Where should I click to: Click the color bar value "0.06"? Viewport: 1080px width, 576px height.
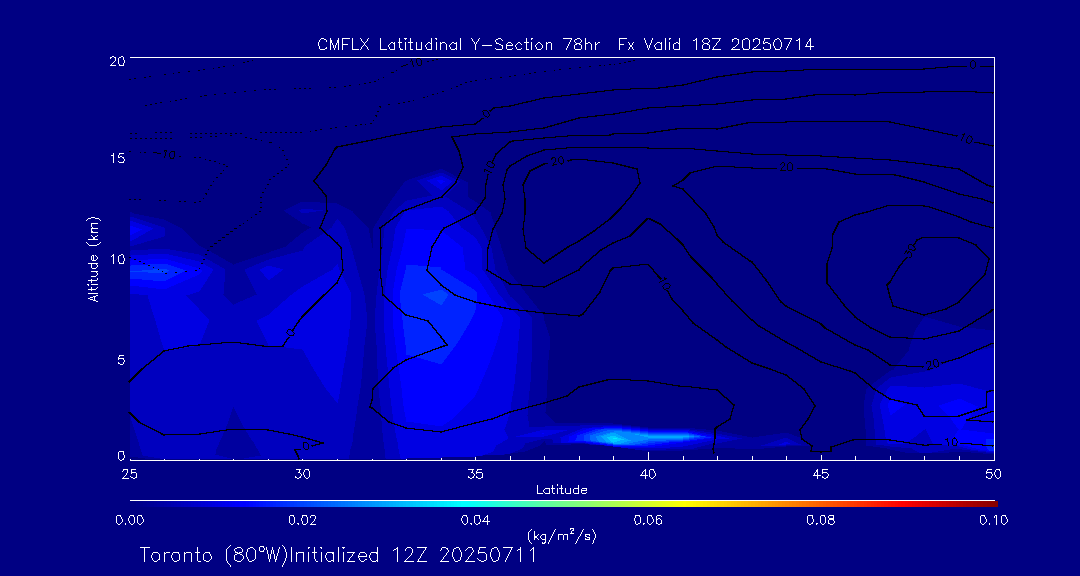click(648, 520)
